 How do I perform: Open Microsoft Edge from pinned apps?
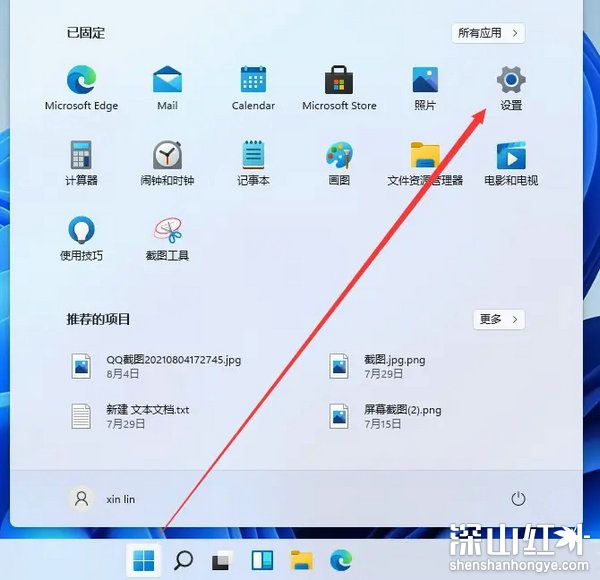(81, 88)
